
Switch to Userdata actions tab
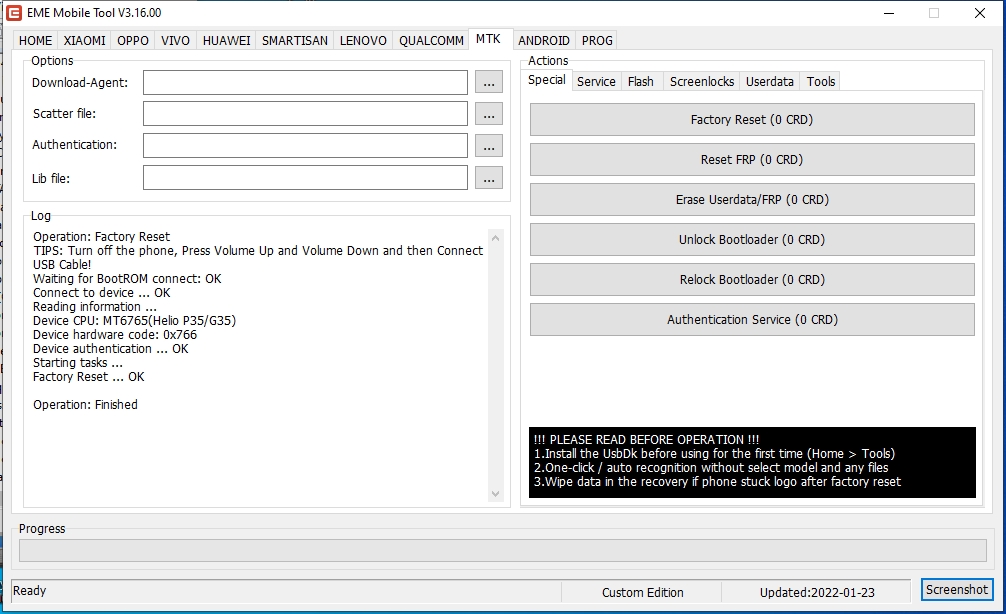click(x=770, y=82)
